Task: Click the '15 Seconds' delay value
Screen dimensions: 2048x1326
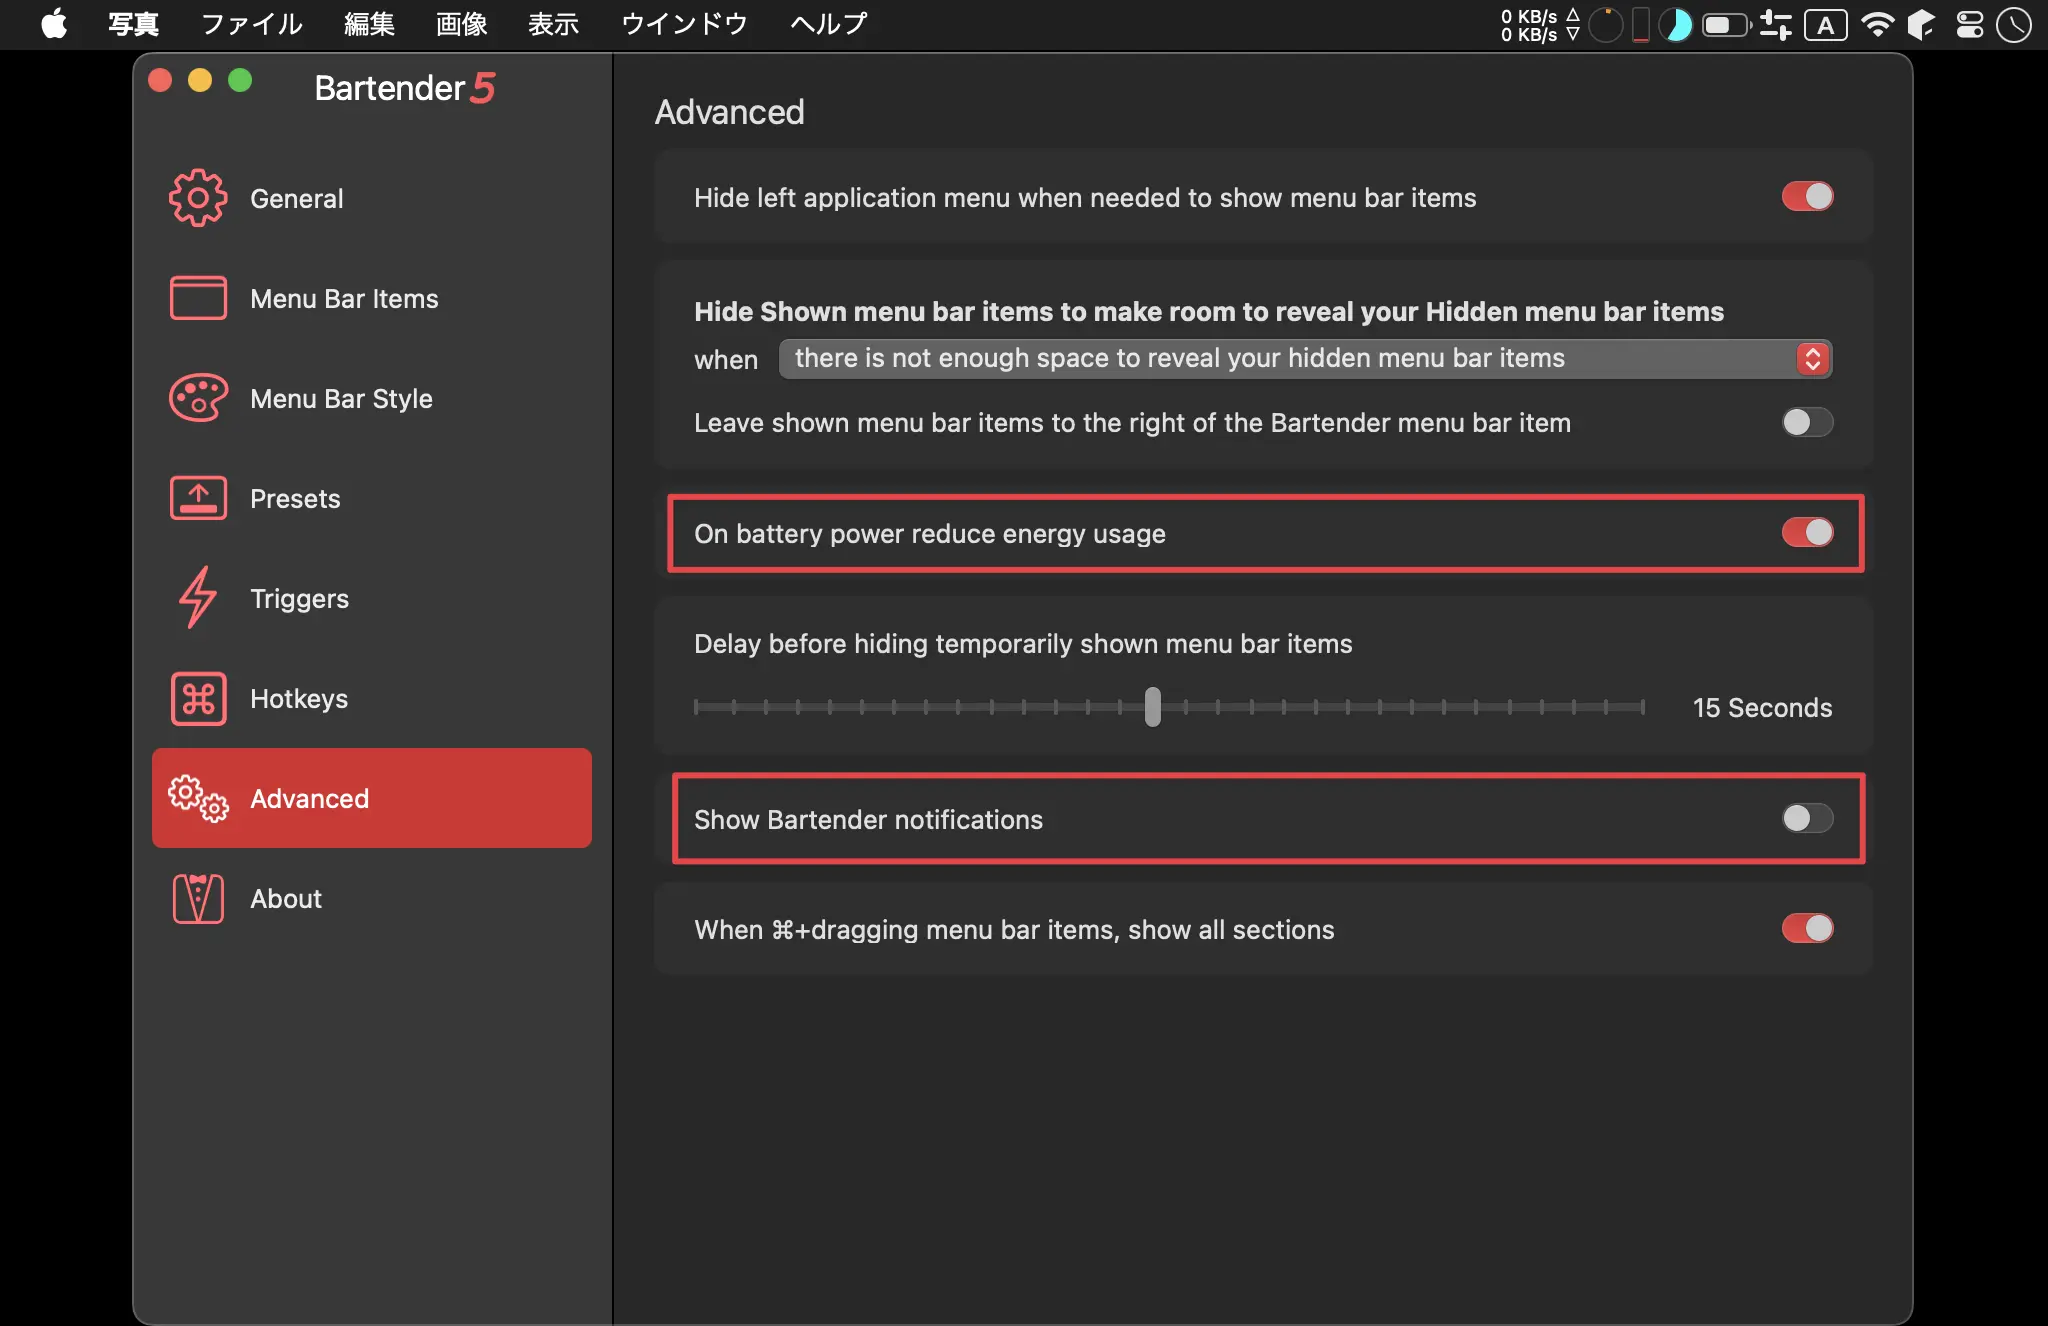Action: (1762, 707)
